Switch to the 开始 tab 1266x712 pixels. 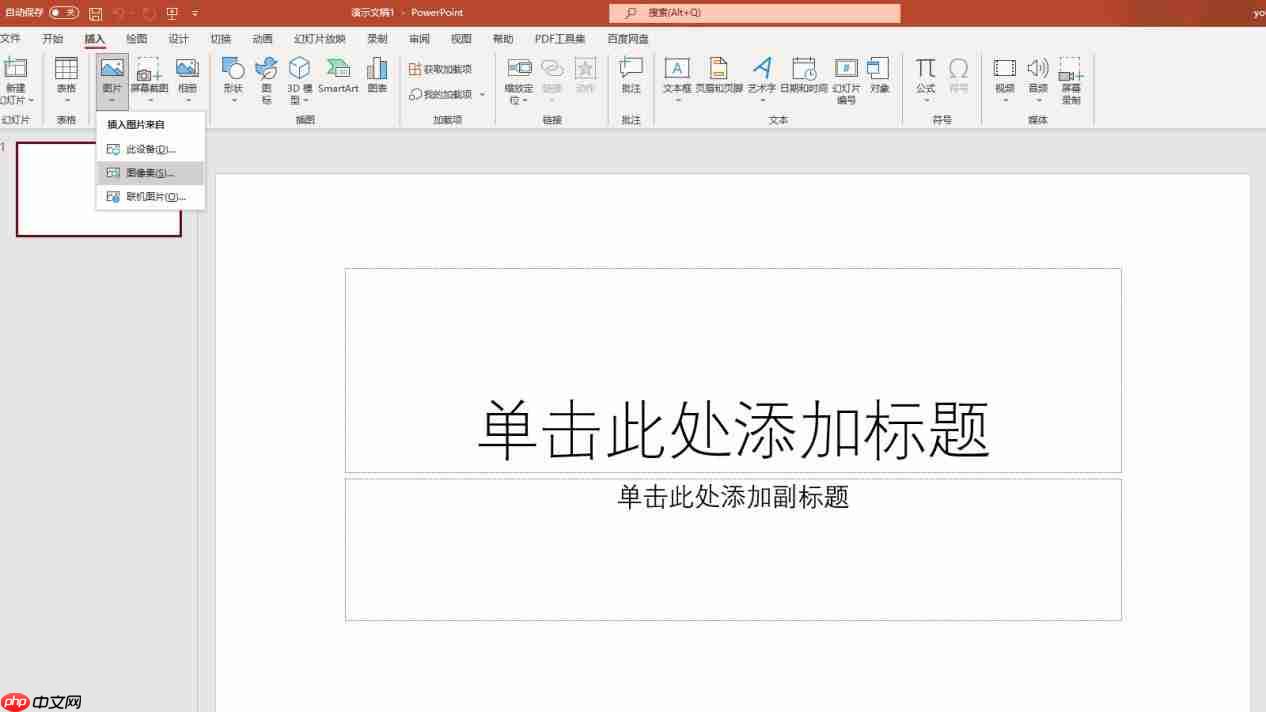(52, 39)
